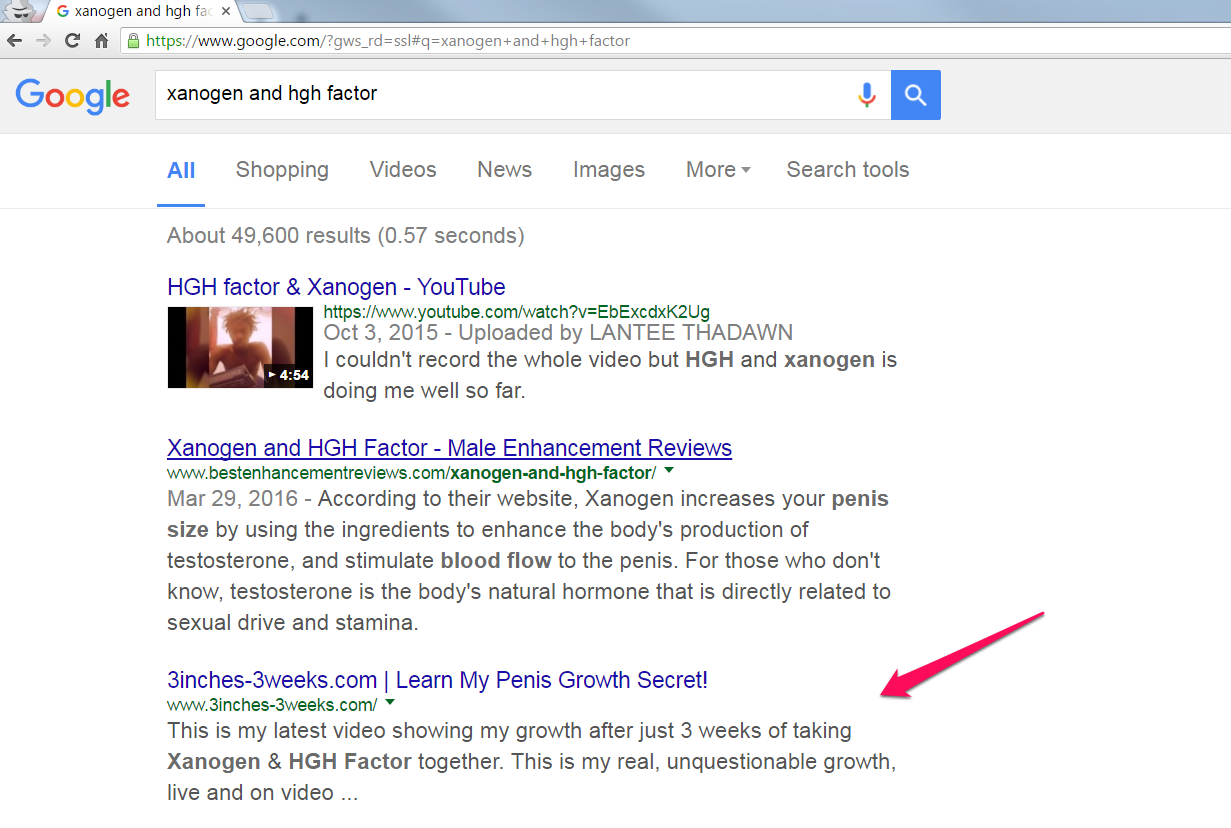Switch to Videos results tab
Image resolution: width=1231 pixels, height=828 pixels.
[403, 170]
